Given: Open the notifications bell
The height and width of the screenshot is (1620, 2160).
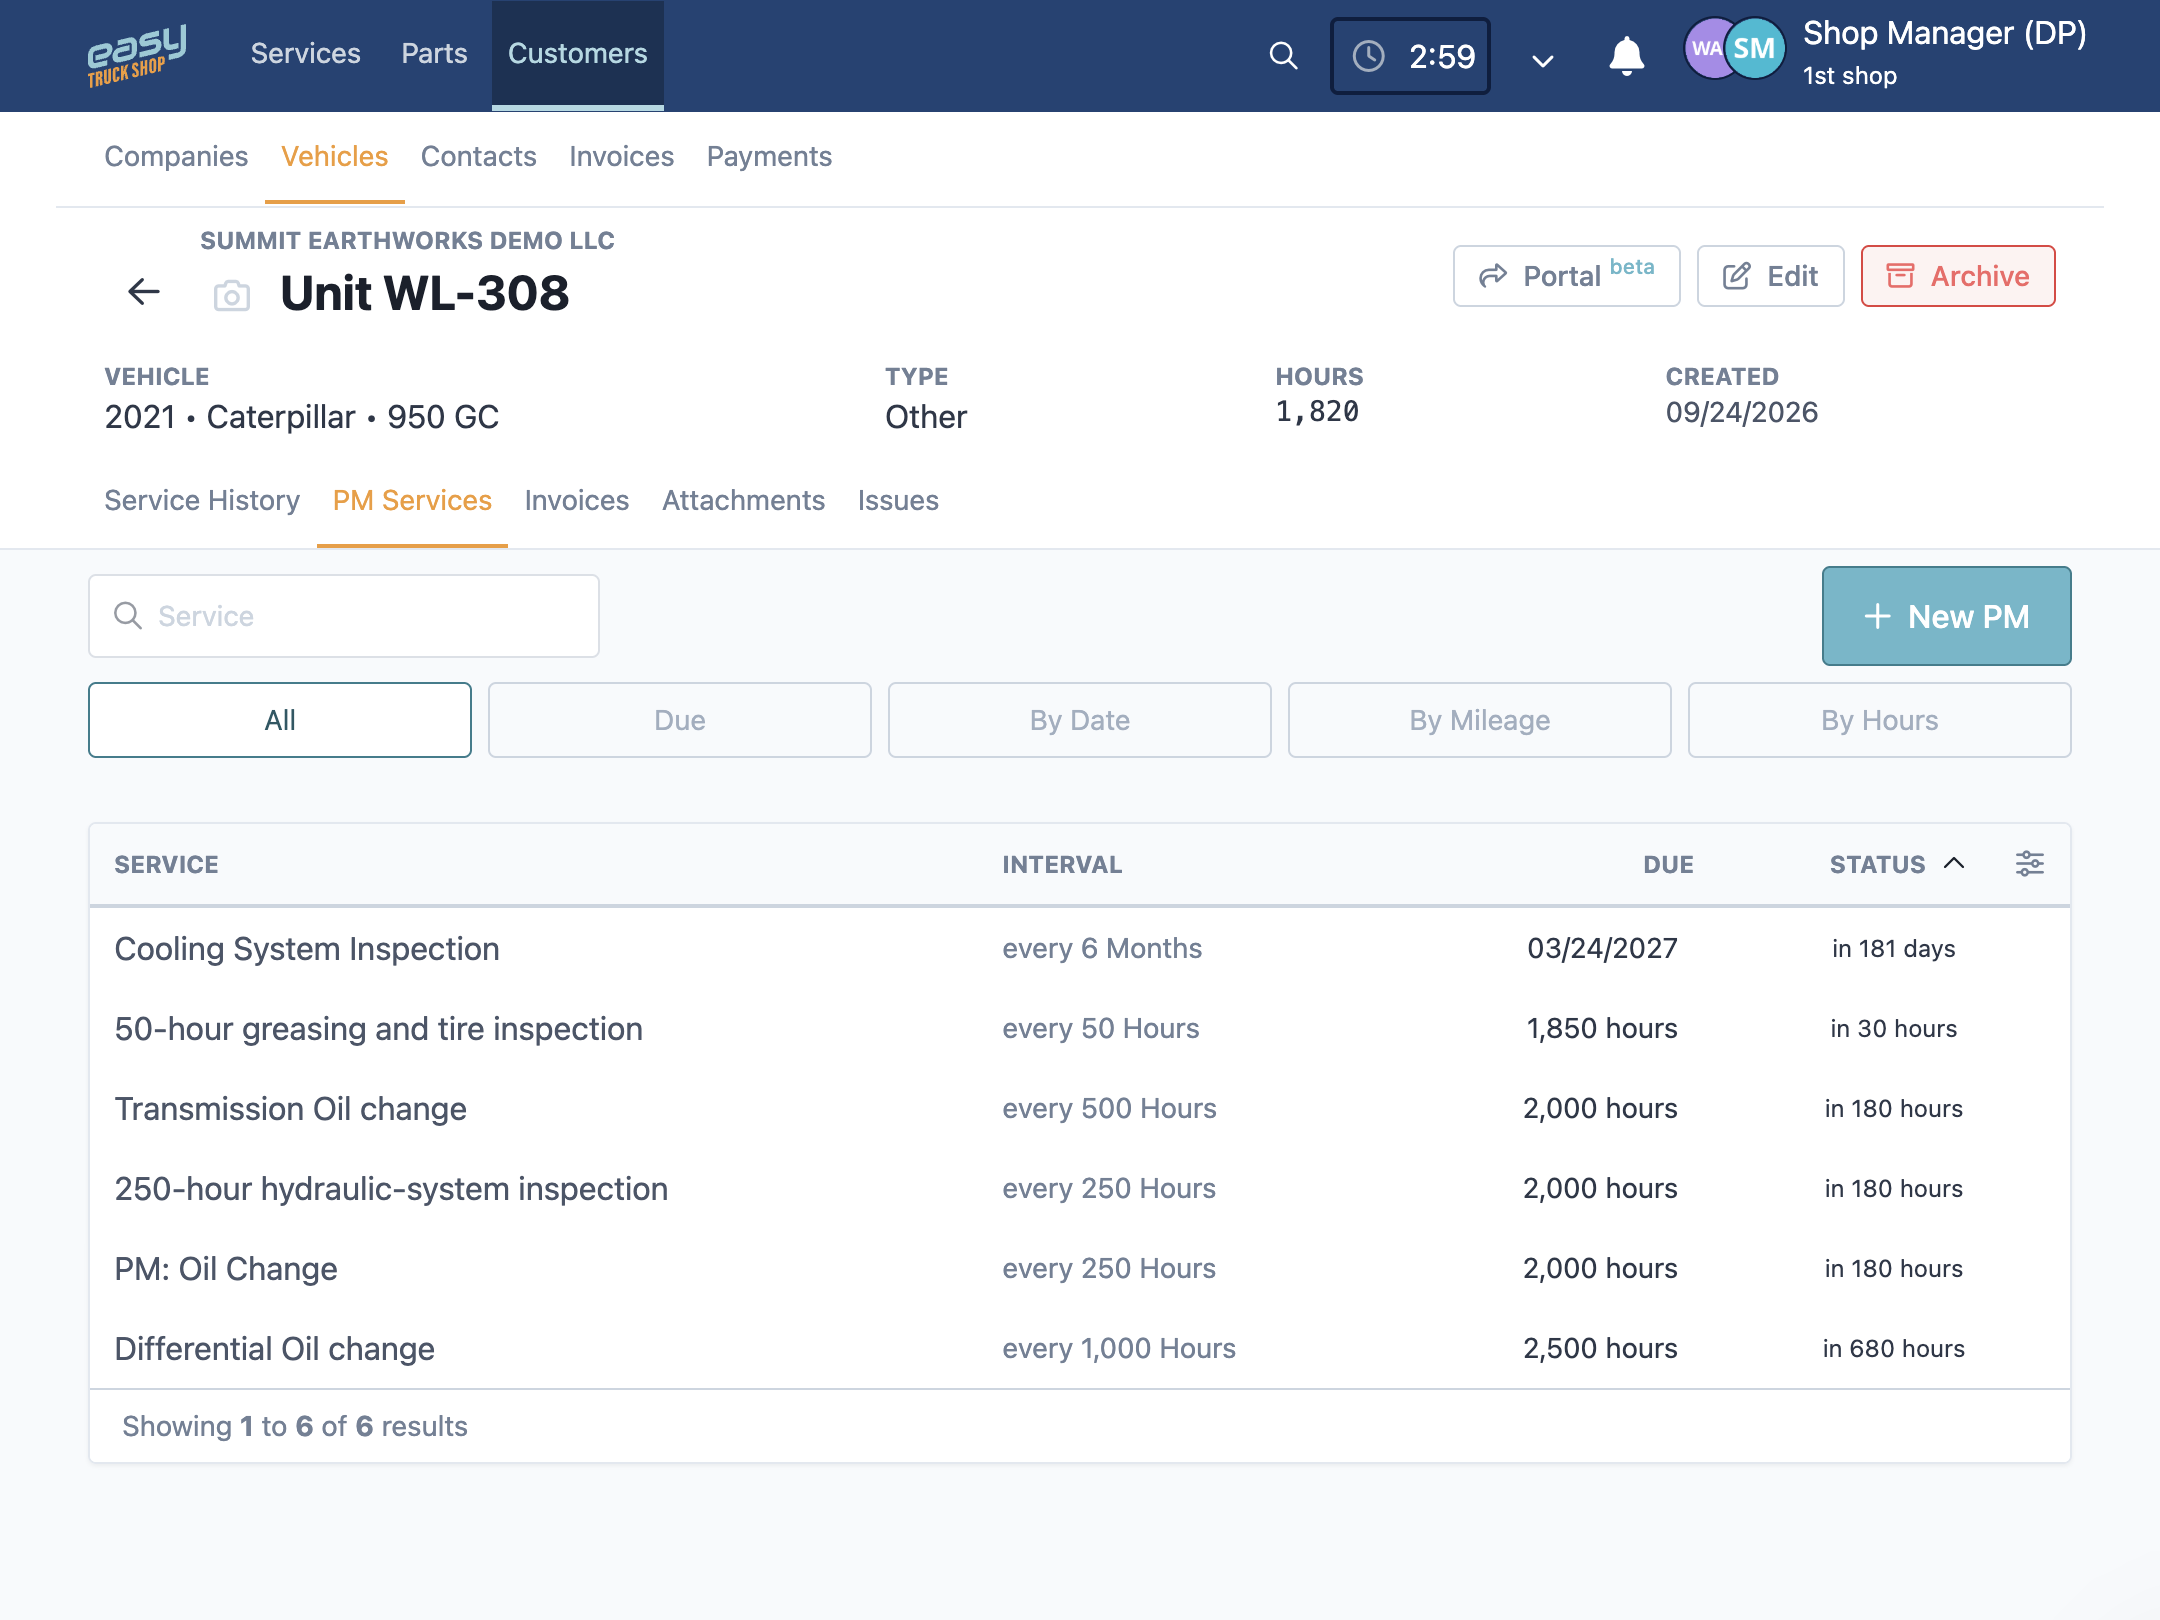Looking at the screenshot, I should point(1627,56).
